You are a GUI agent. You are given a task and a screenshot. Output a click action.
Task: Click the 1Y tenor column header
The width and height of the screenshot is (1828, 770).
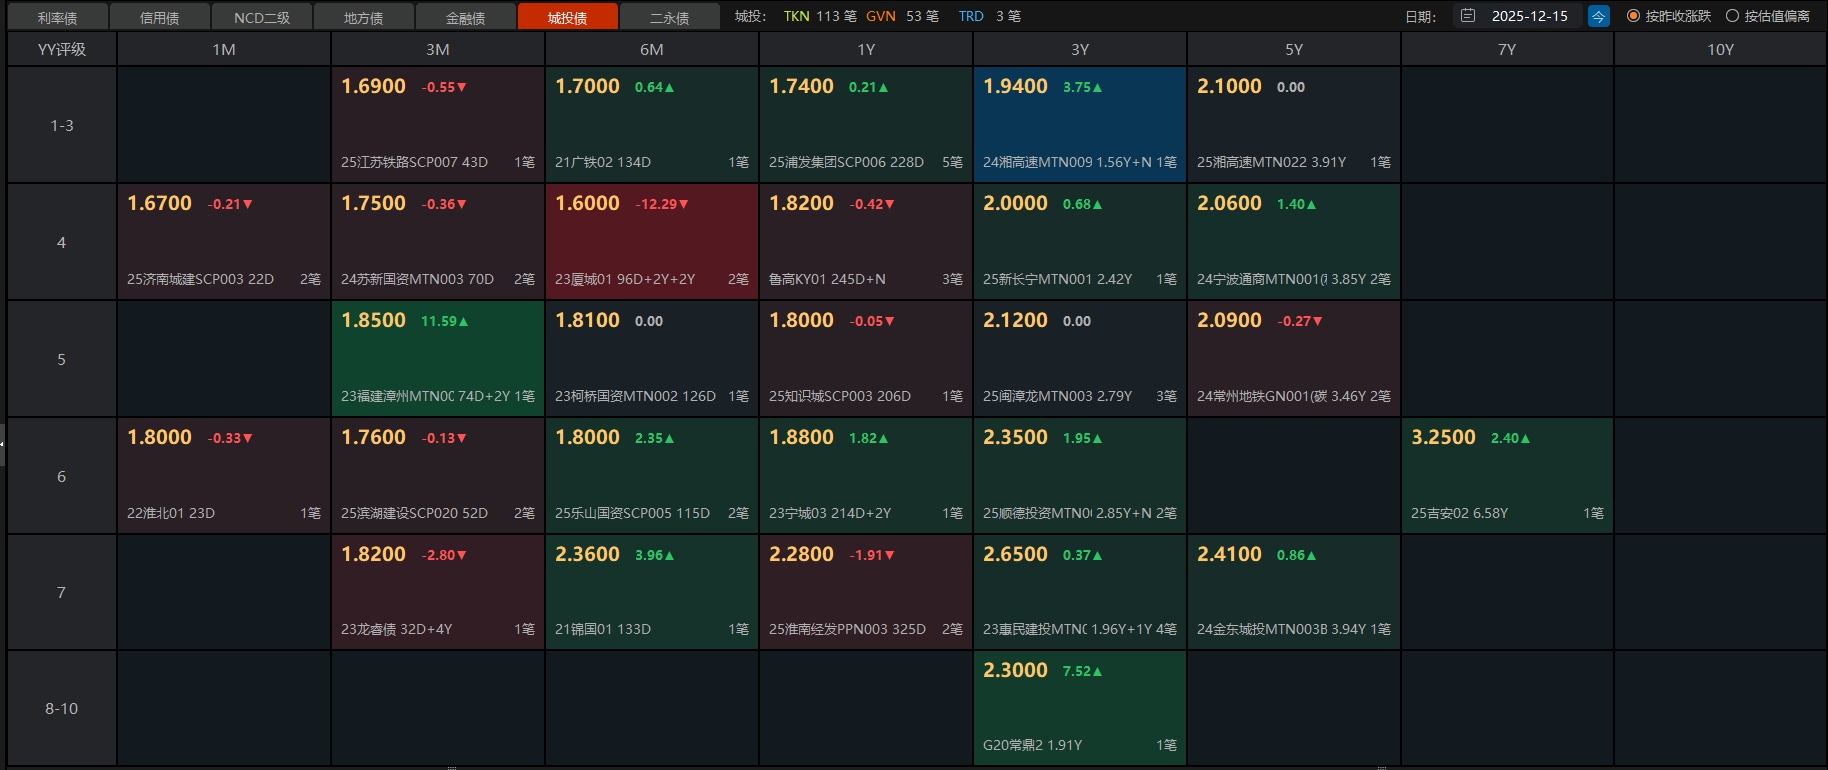pos(866,49)
